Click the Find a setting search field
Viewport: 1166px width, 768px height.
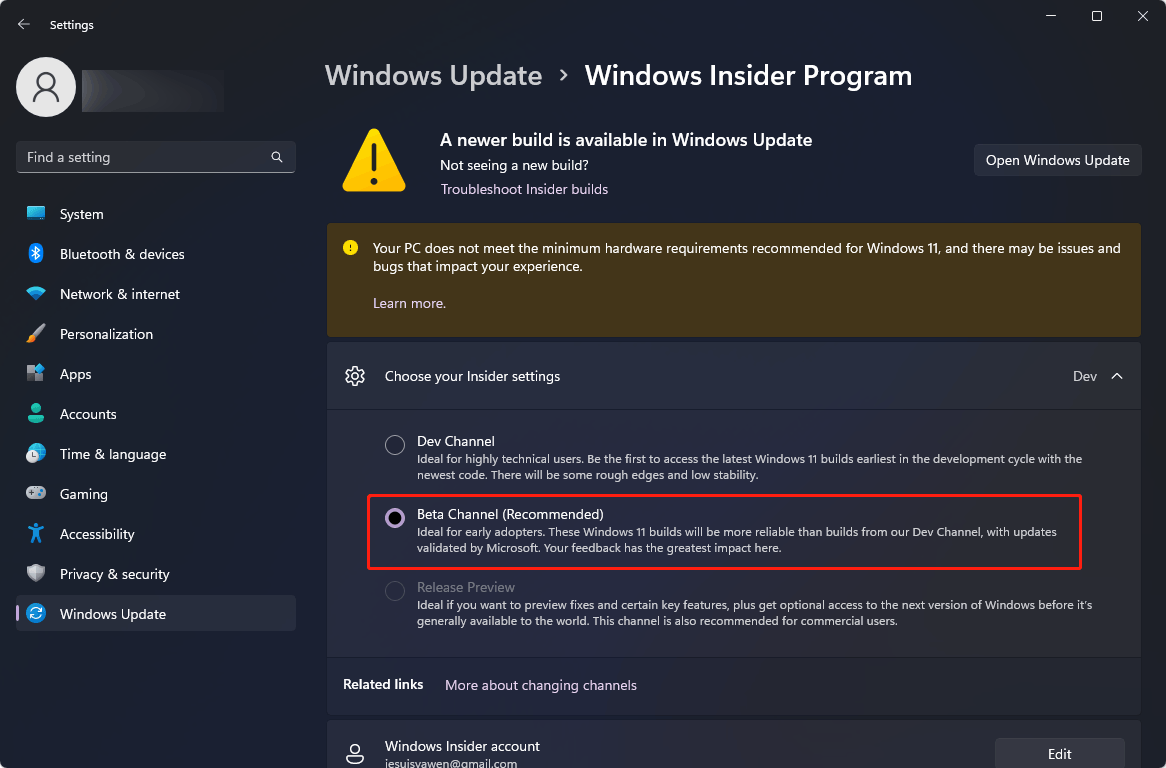tap(155, 157)
